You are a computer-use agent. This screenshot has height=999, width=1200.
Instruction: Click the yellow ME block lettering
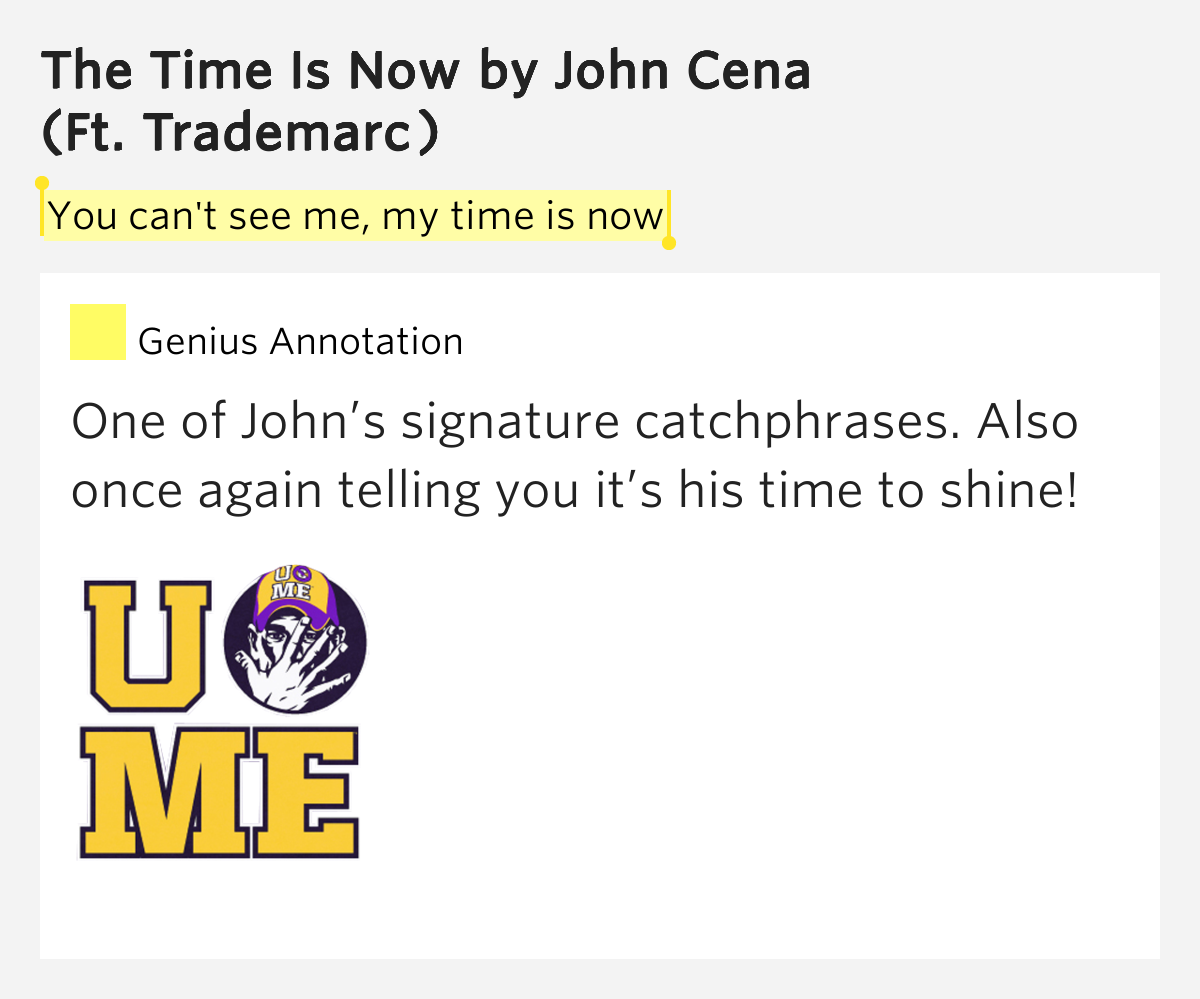(220, 793)
